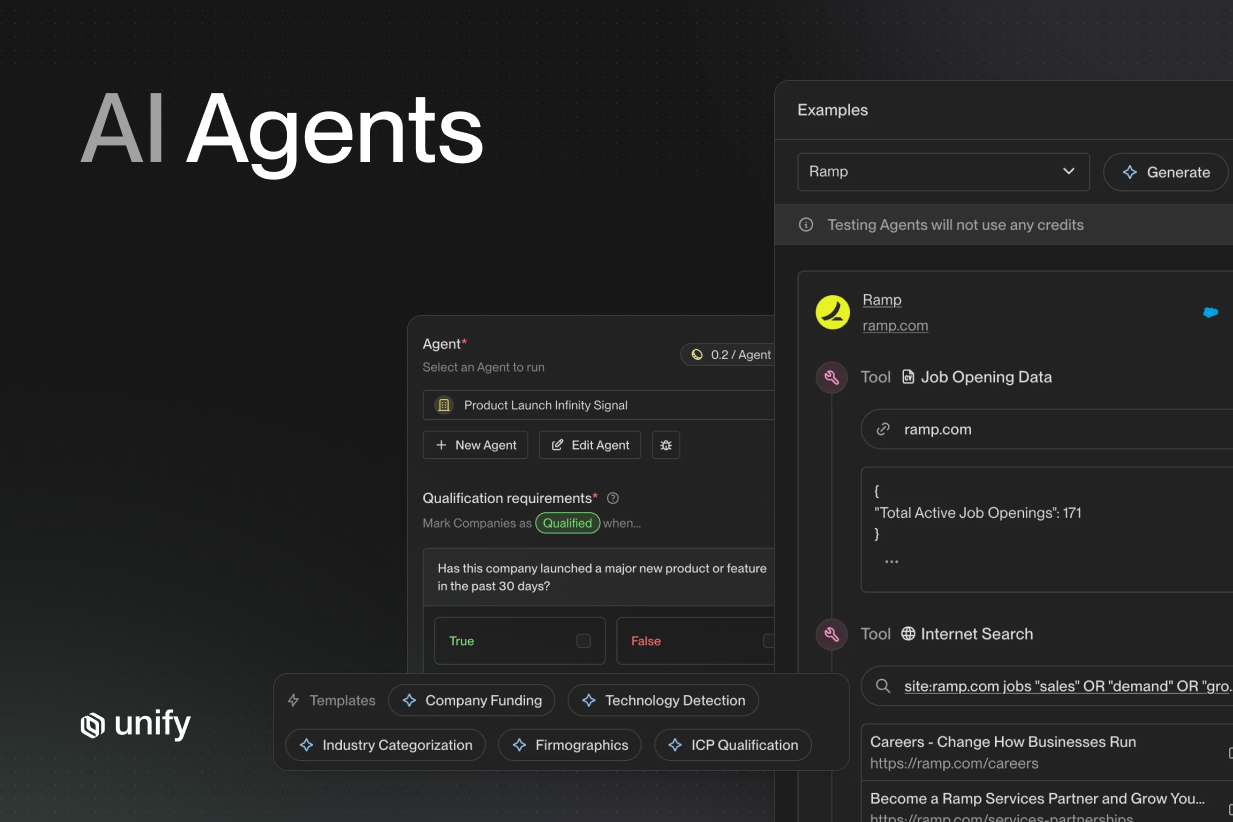Click the Ramp yellow logo avatar
The height and width of the screenshot is (822, 1233).
pyautogui.click(x=833, y=312)
